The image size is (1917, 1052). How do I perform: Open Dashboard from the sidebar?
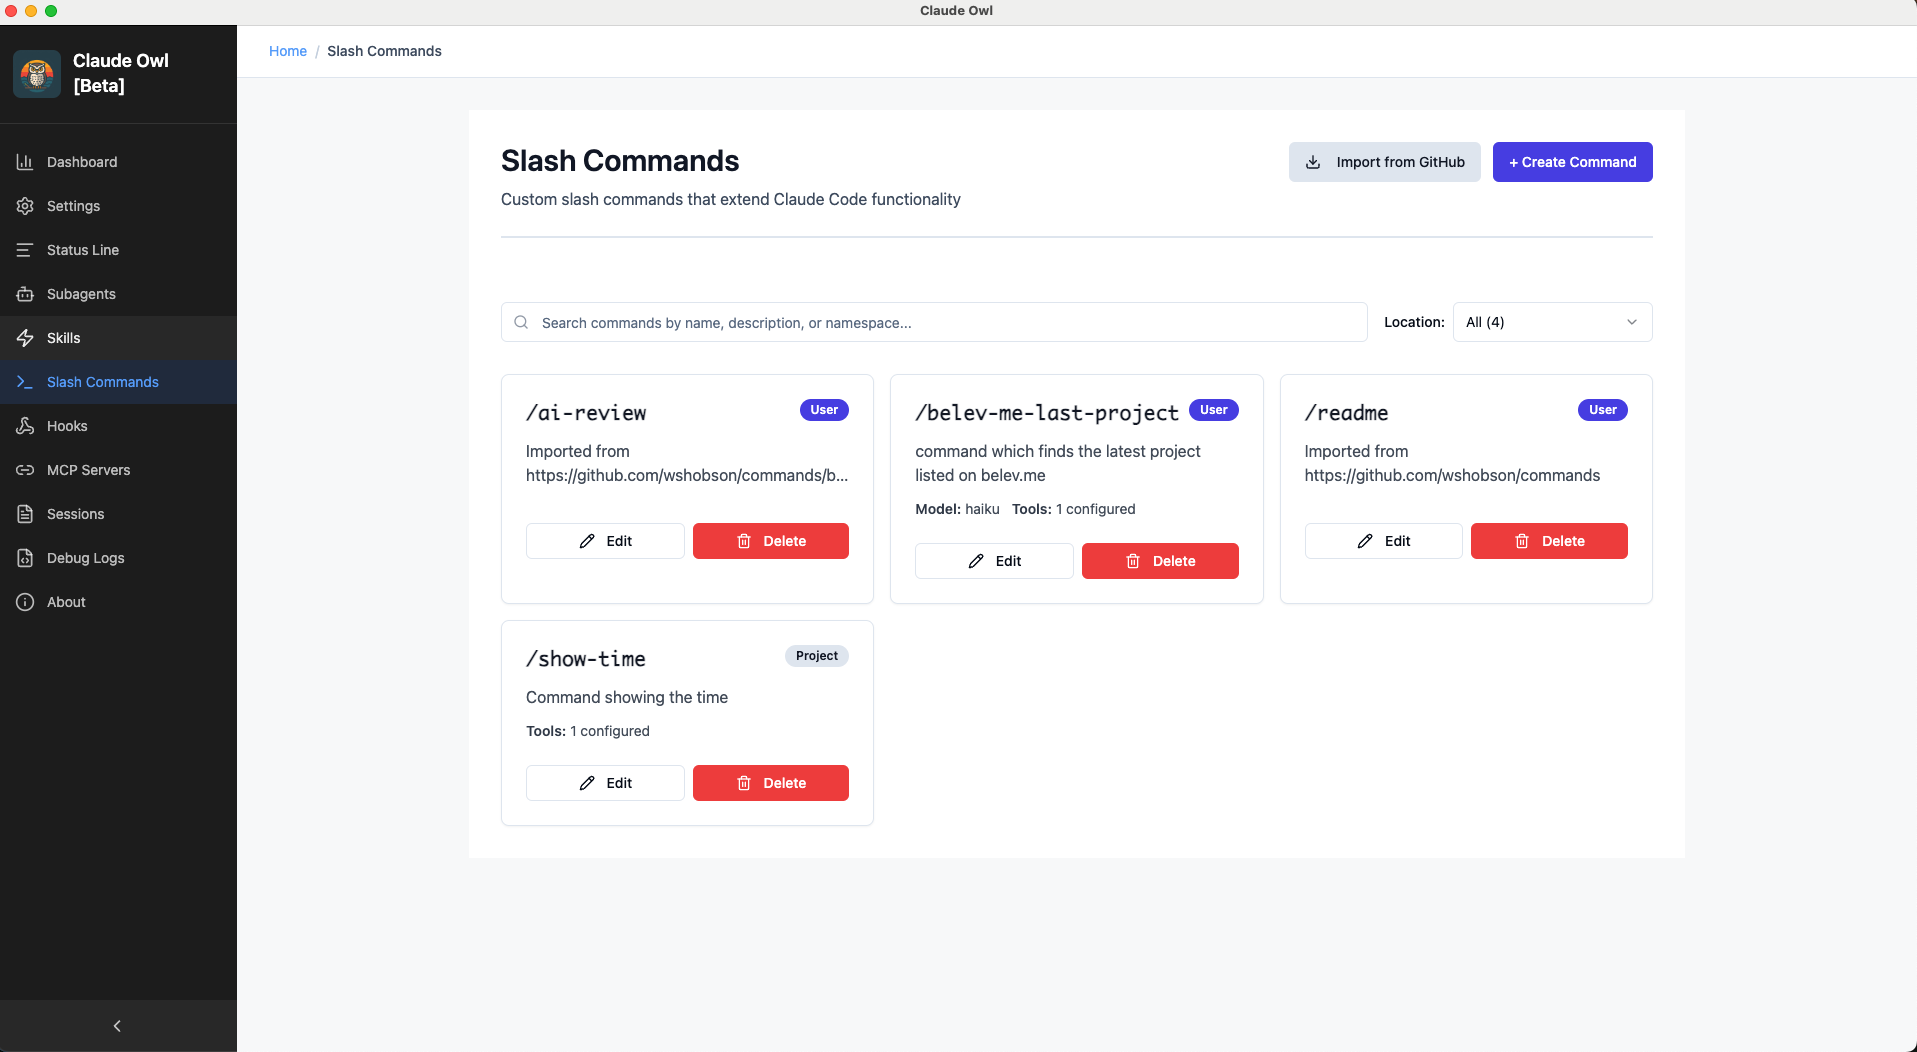(x=118, y=162)
